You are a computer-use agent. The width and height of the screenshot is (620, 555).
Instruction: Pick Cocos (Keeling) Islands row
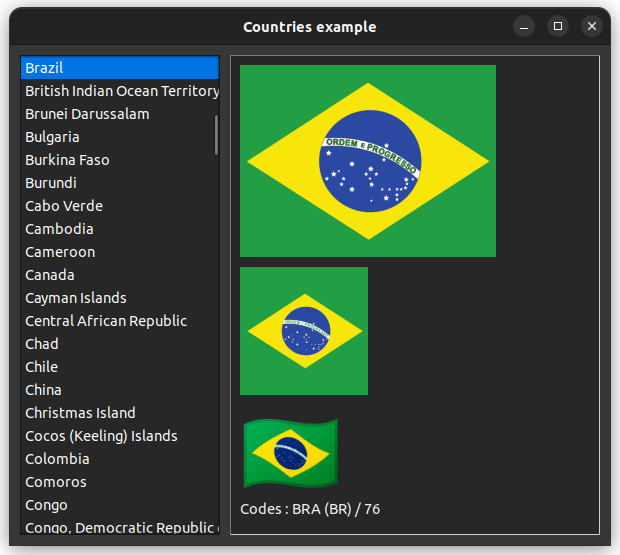pyautogui.click(x=120, y=436)
